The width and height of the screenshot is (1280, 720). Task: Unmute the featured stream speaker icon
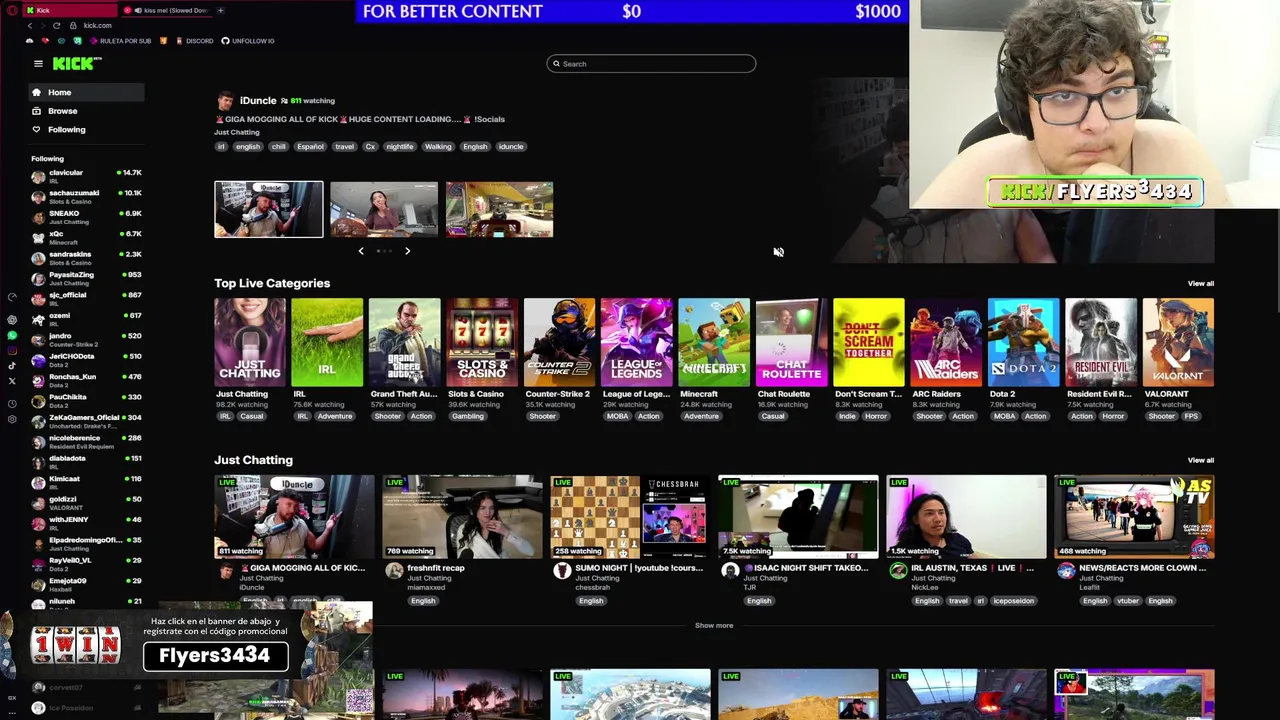778,252
